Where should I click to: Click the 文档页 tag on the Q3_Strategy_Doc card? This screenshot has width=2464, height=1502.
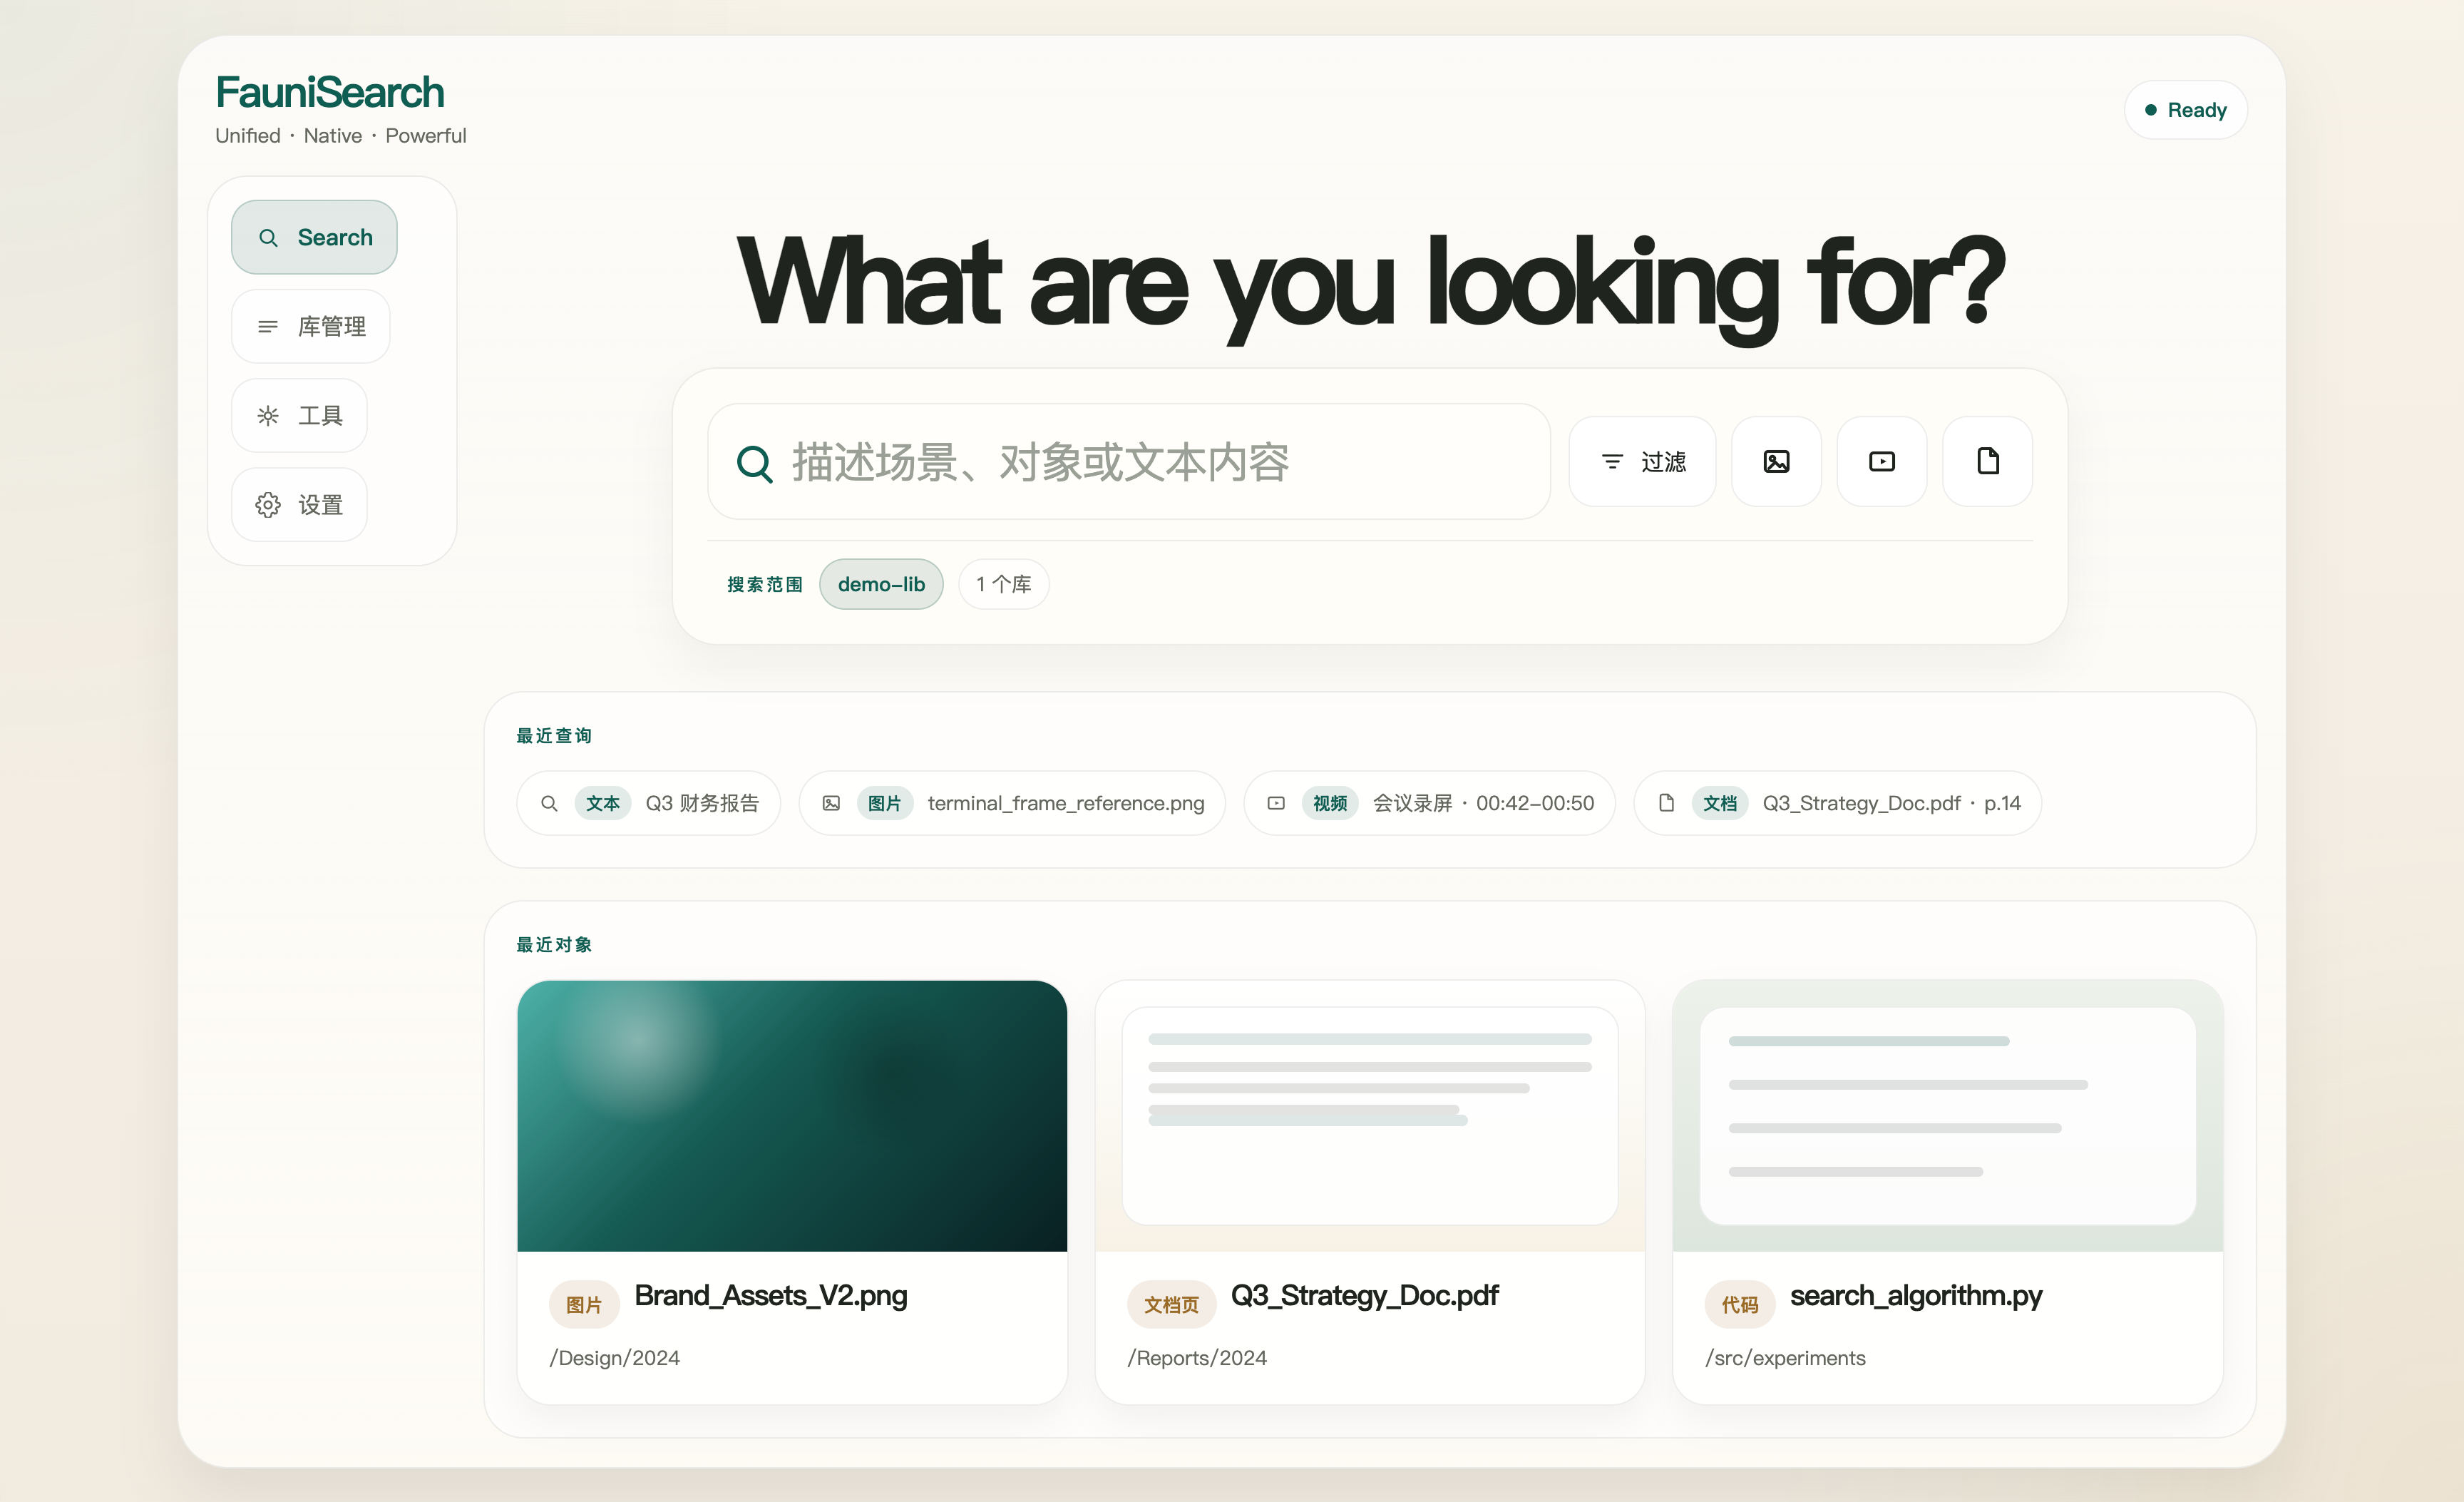point(1171,1304)
